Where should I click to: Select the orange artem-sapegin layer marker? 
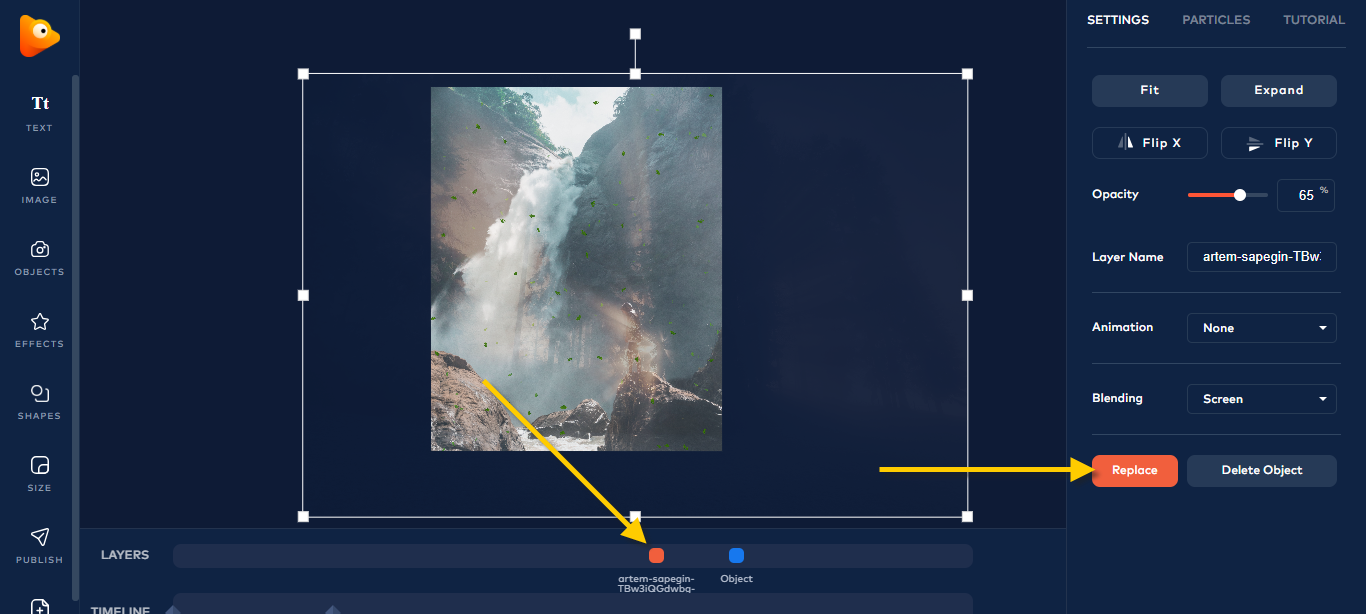coord(656,556)
